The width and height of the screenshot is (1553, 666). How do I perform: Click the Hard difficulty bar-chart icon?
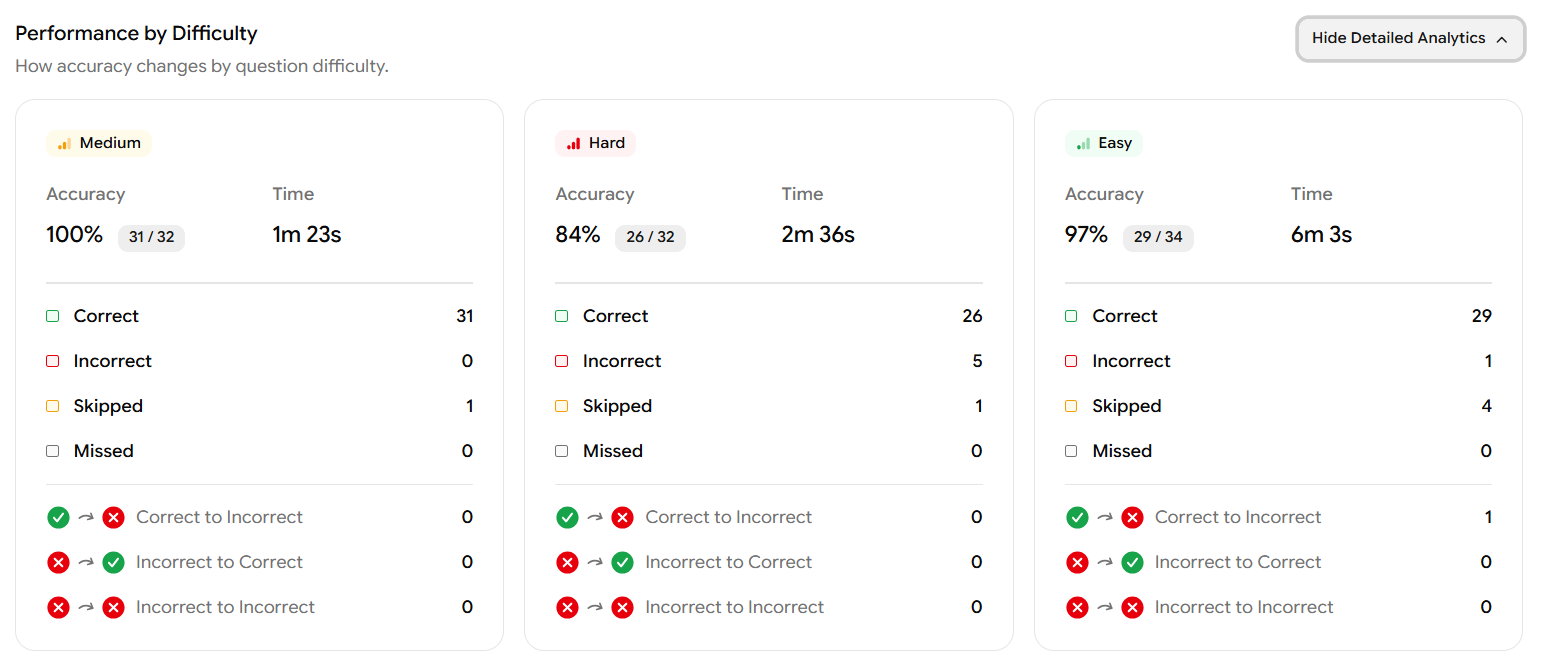coord(573,144)
